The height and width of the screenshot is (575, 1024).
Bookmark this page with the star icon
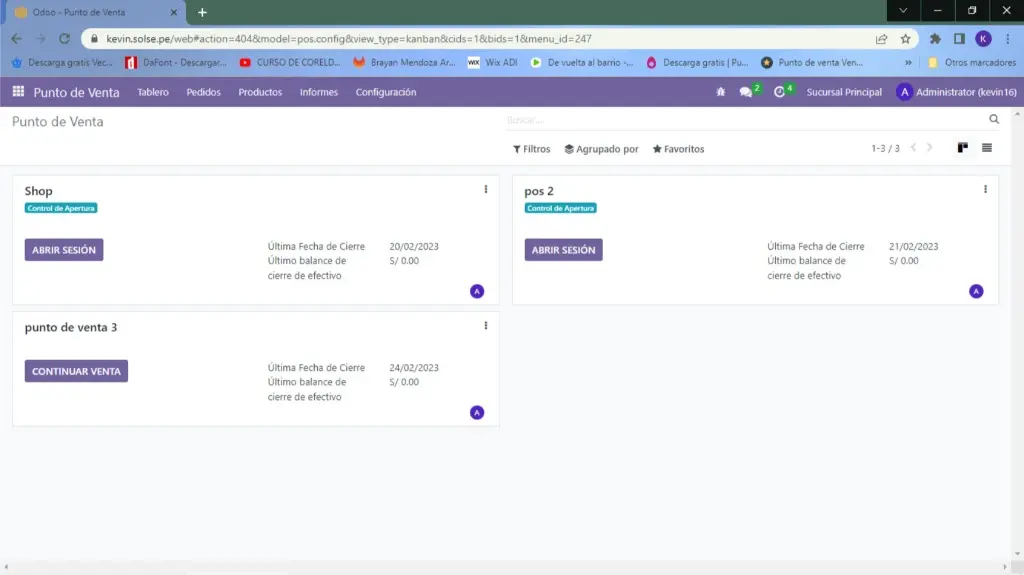click(906, 39)
